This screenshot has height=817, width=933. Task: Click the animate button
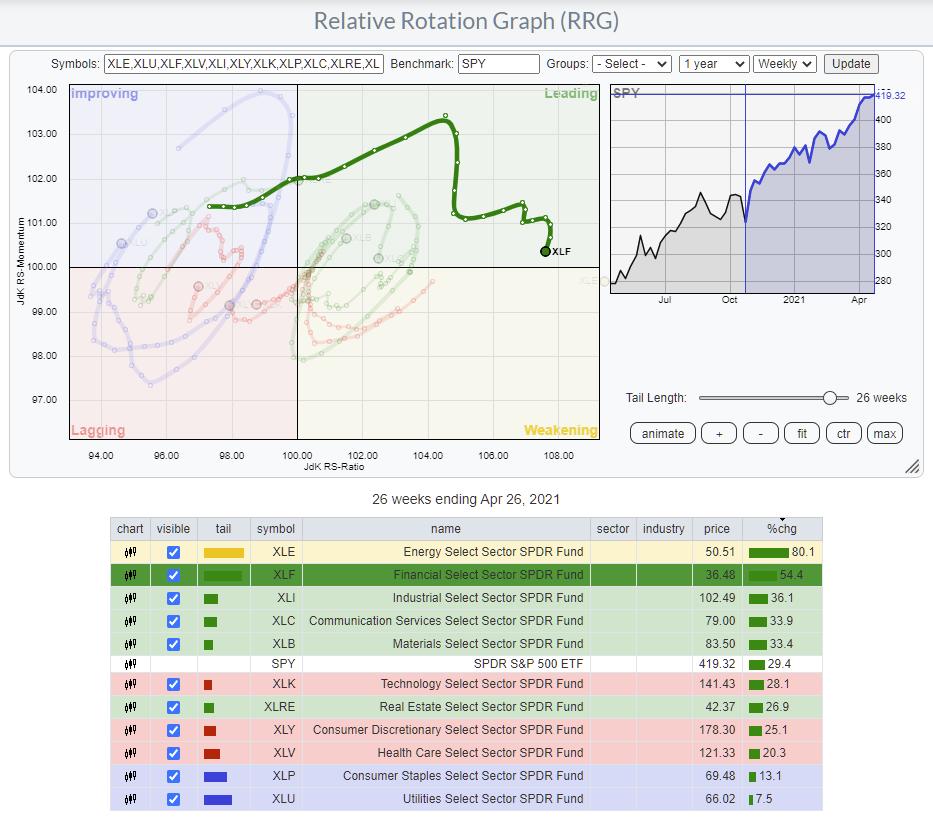tap(662, 433)
